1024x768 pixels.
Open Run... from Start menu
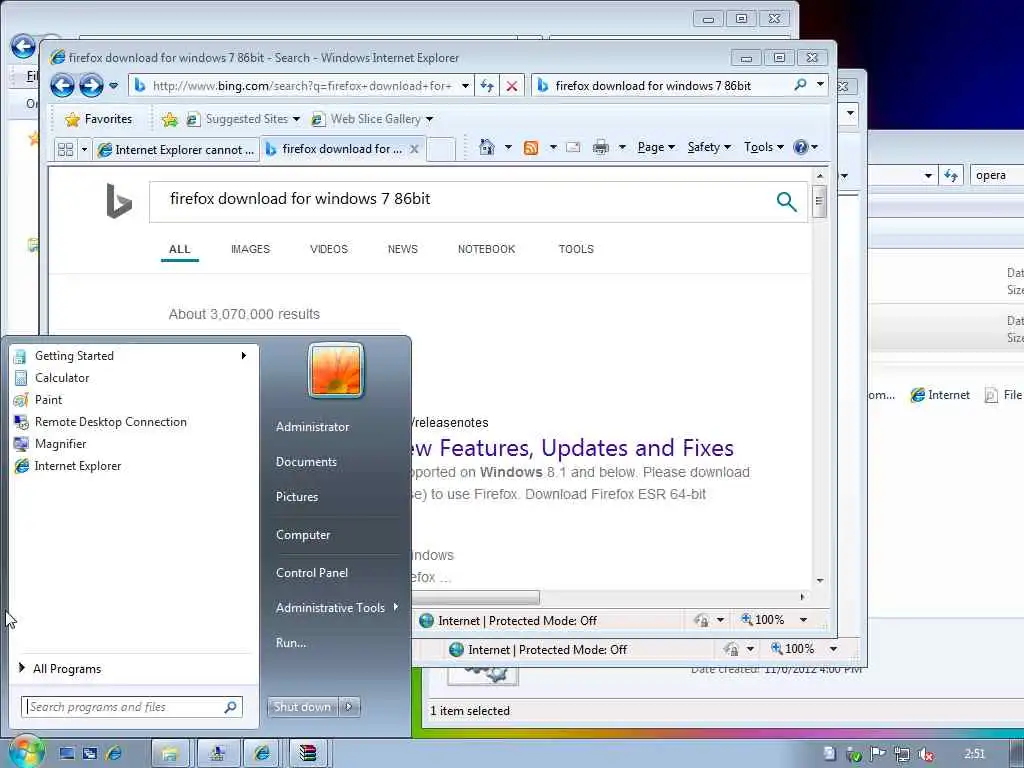[291, 643]
